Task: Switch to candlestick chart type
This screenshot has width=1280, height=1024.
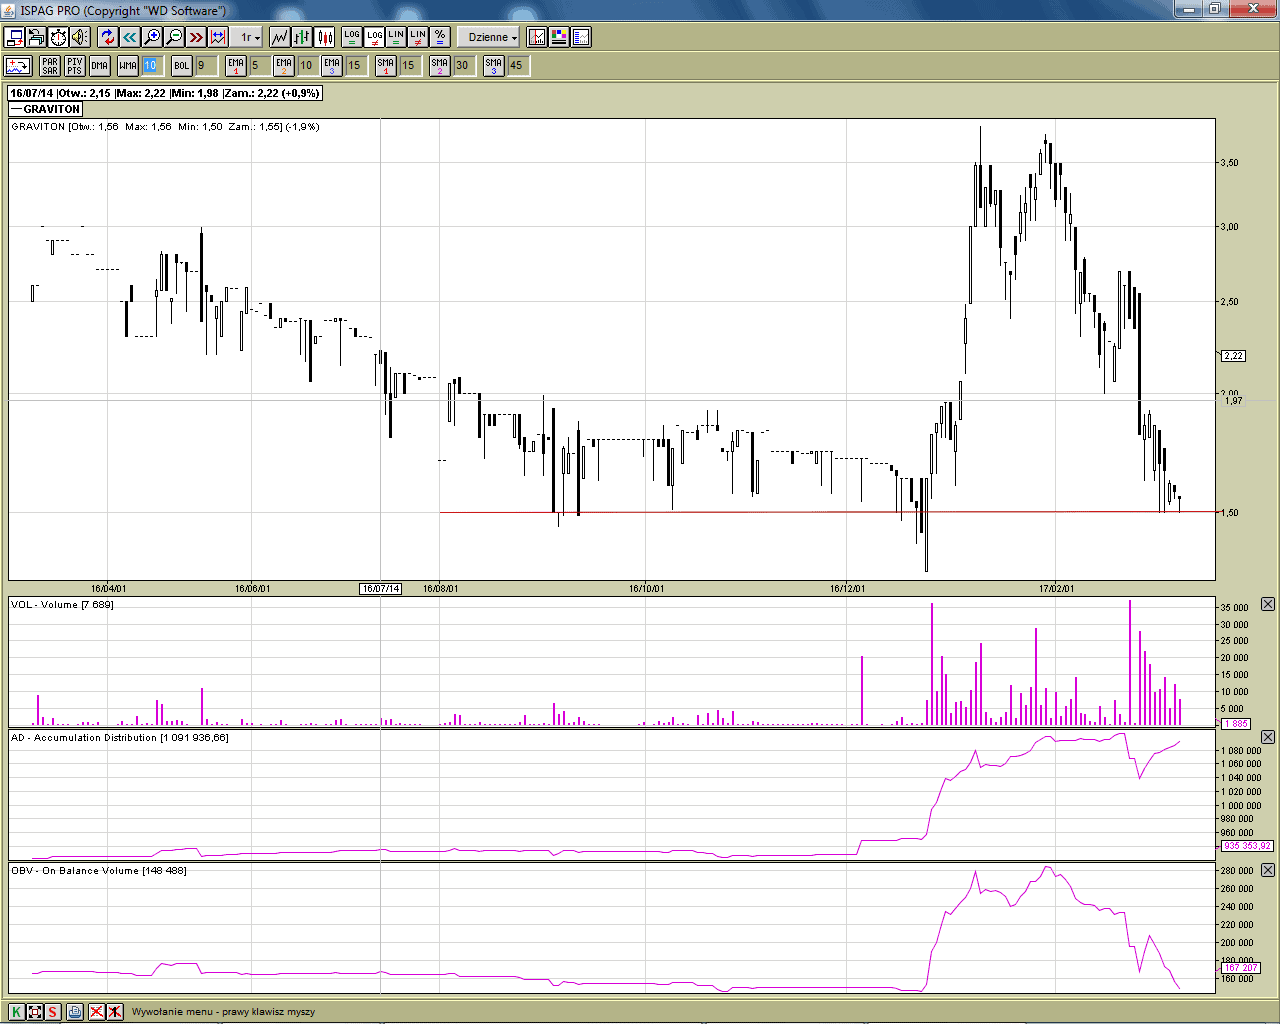Action: (325, 37)
